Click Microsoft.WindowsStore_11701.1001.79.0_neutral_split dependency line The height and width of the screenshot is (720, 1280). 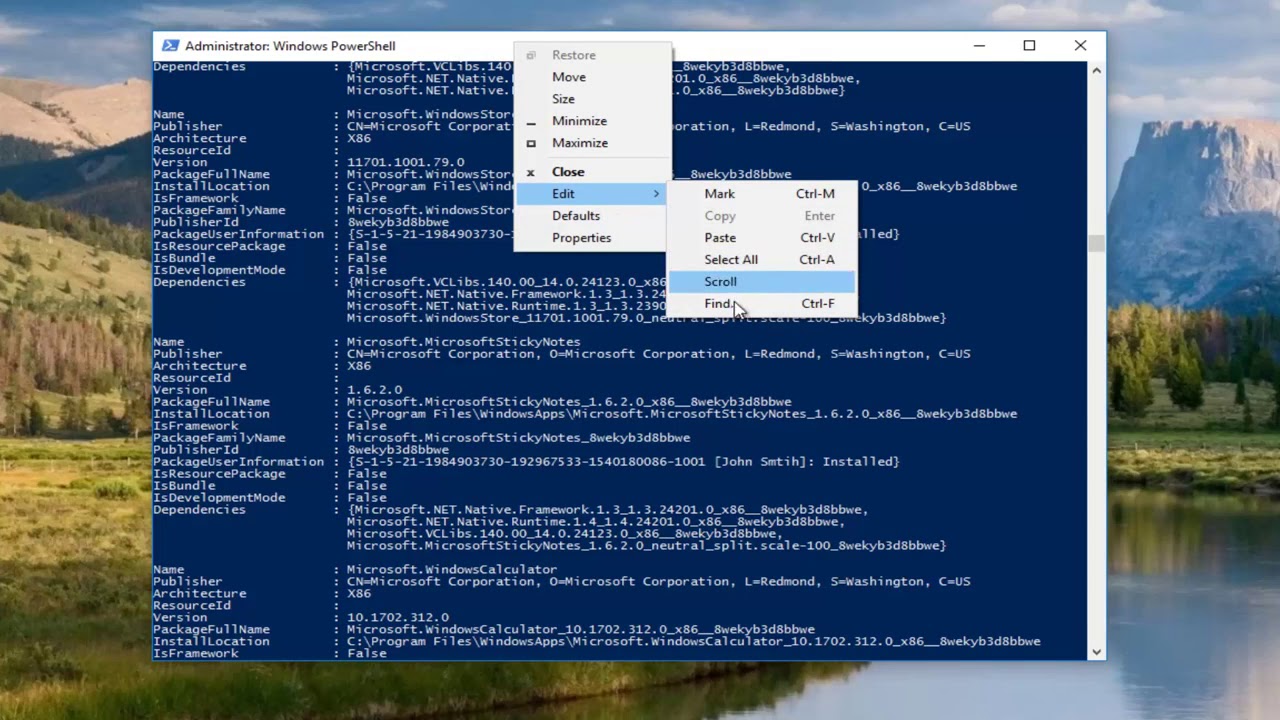(x=646, y=318)
